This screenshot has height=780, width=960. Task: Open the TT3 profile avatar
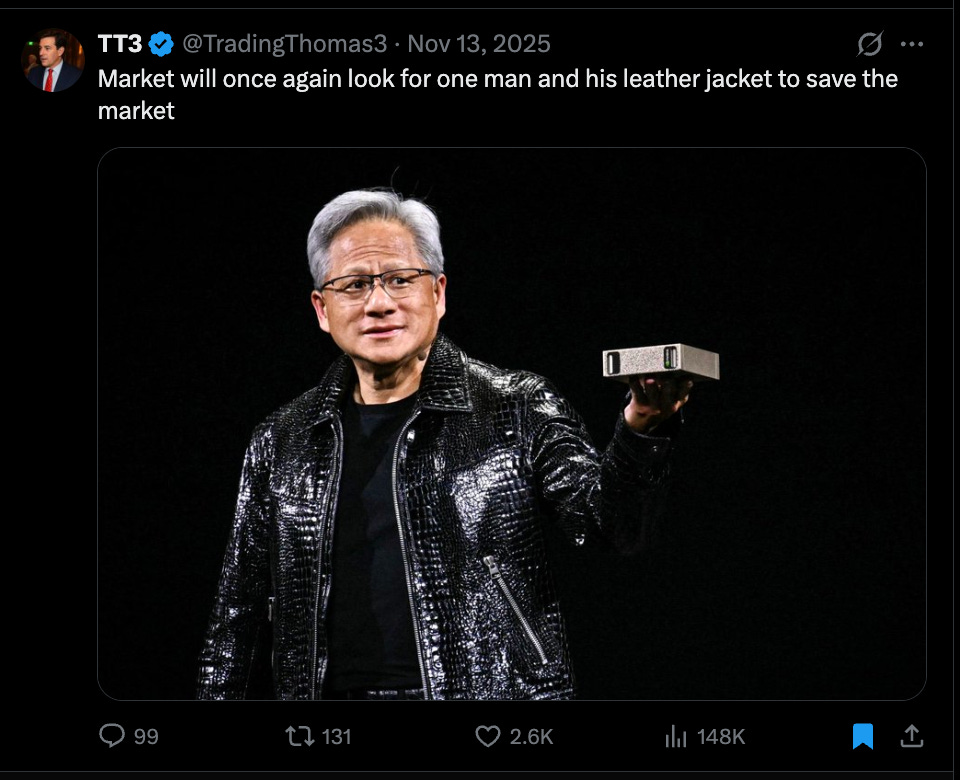[53, 60]
